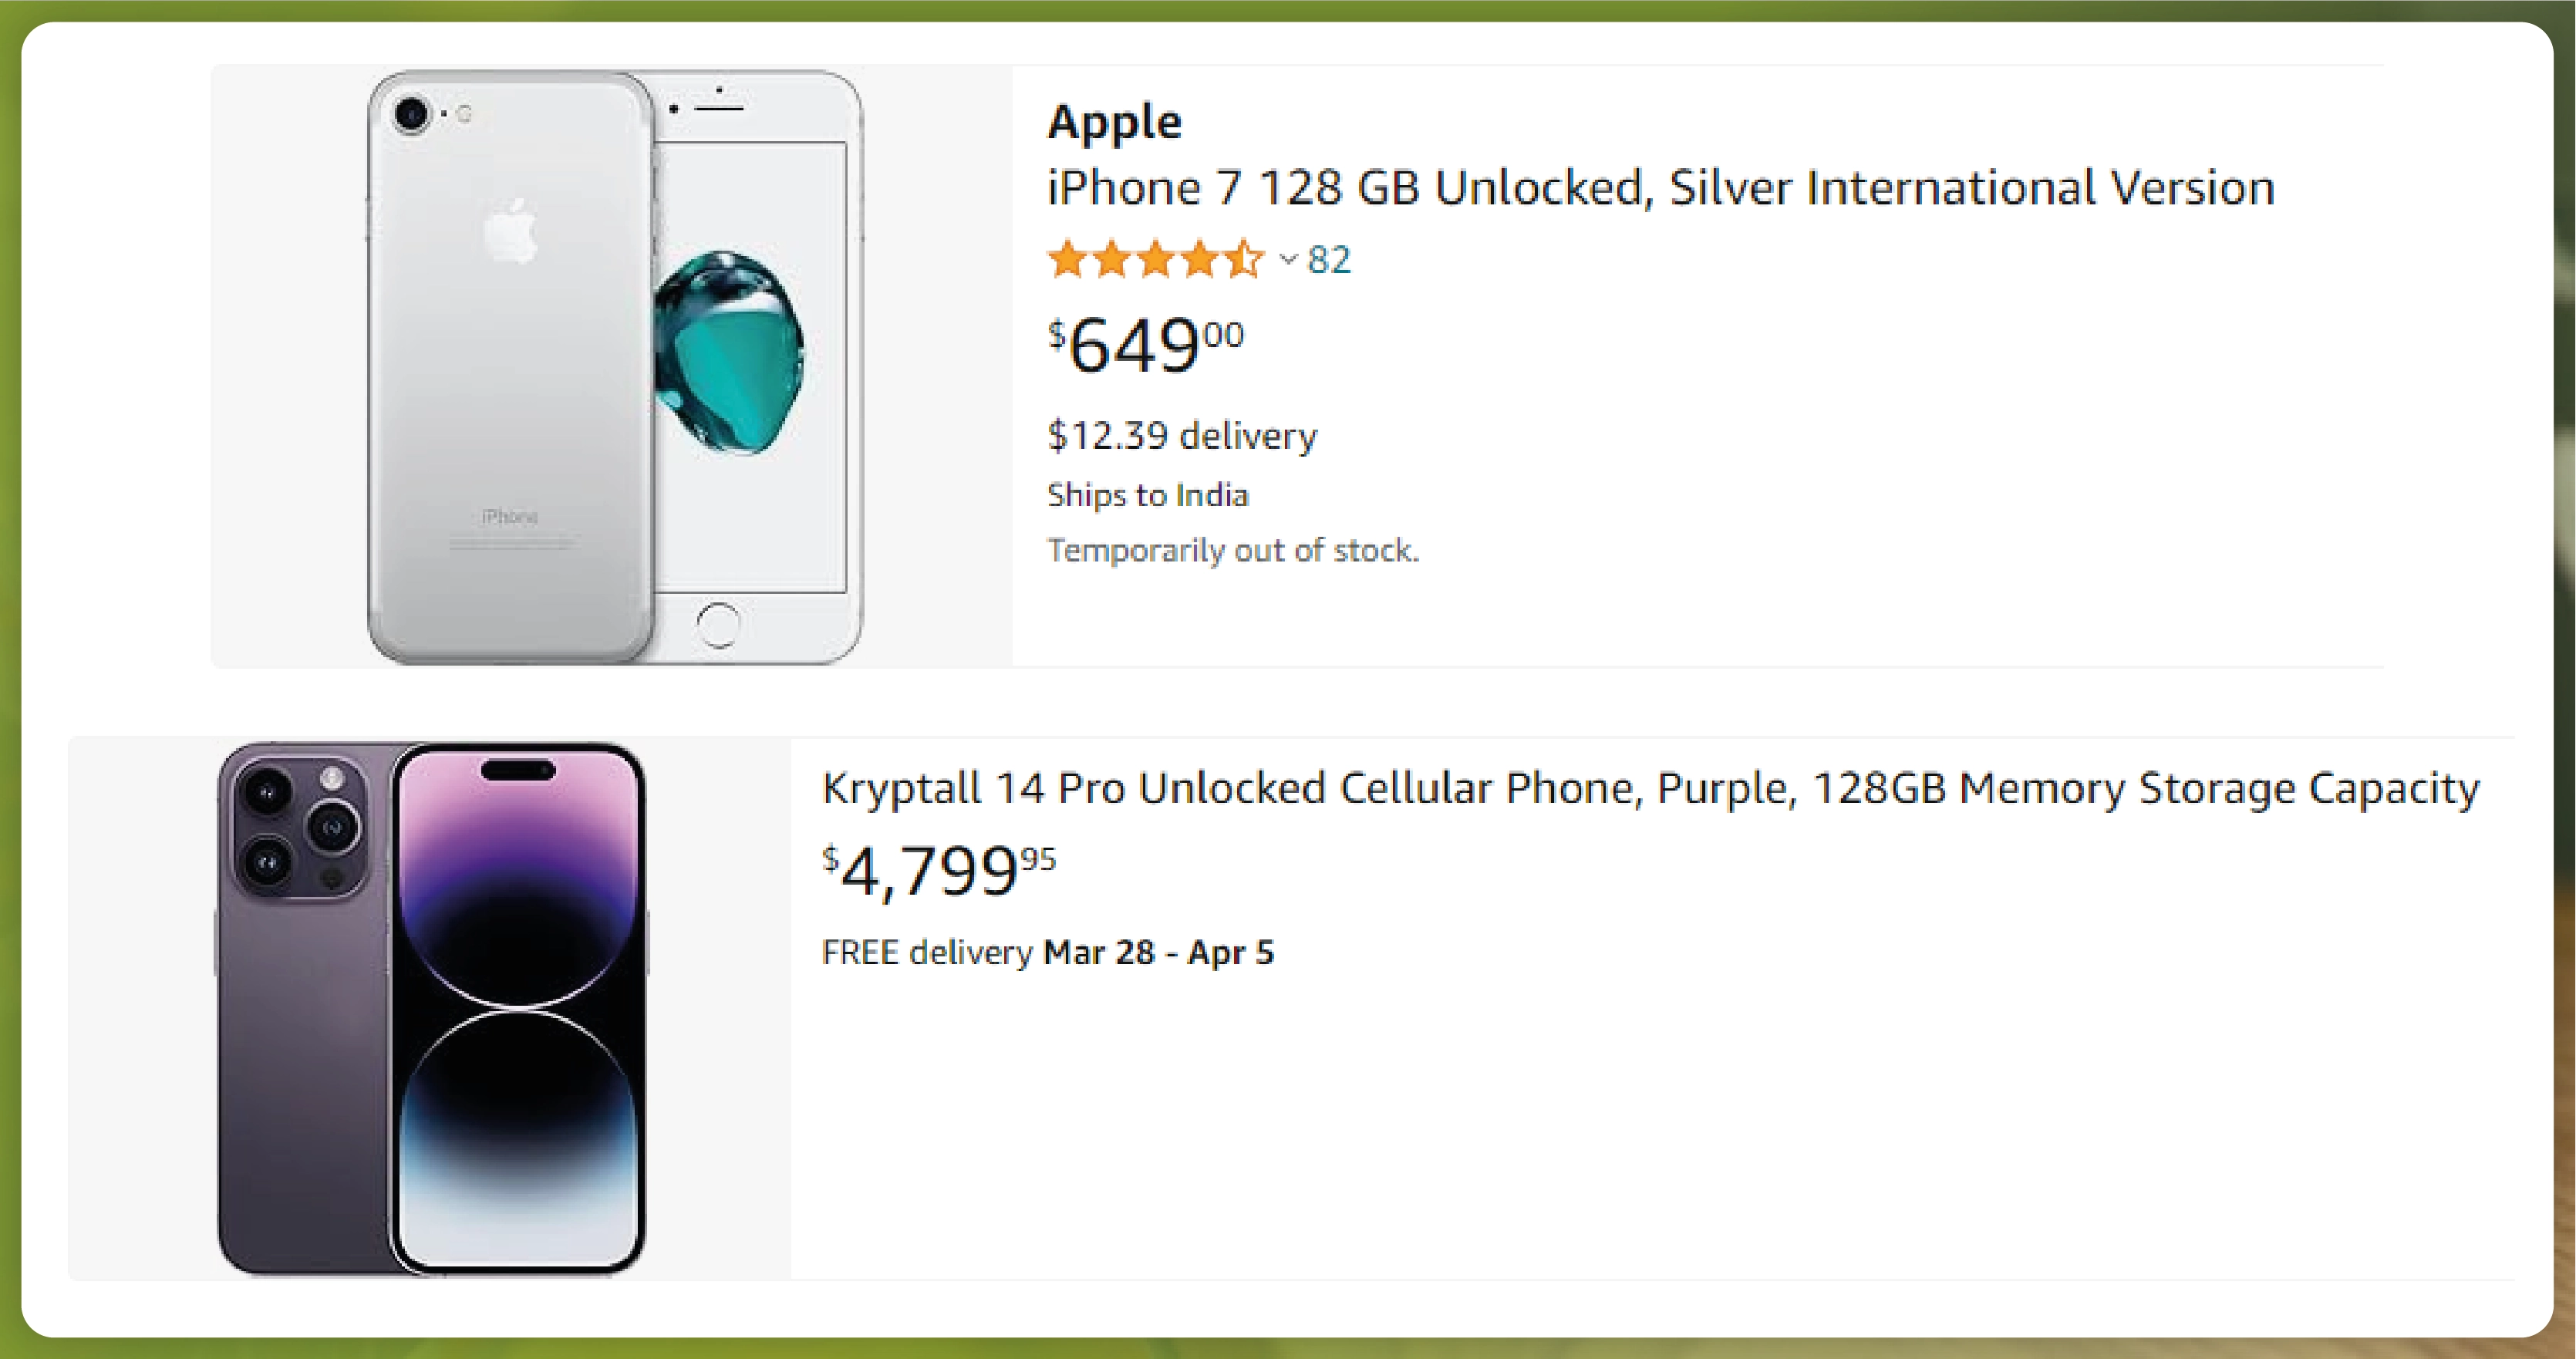
Task: Open the silver iPhone 7 product image
Action: coord(613,367)
